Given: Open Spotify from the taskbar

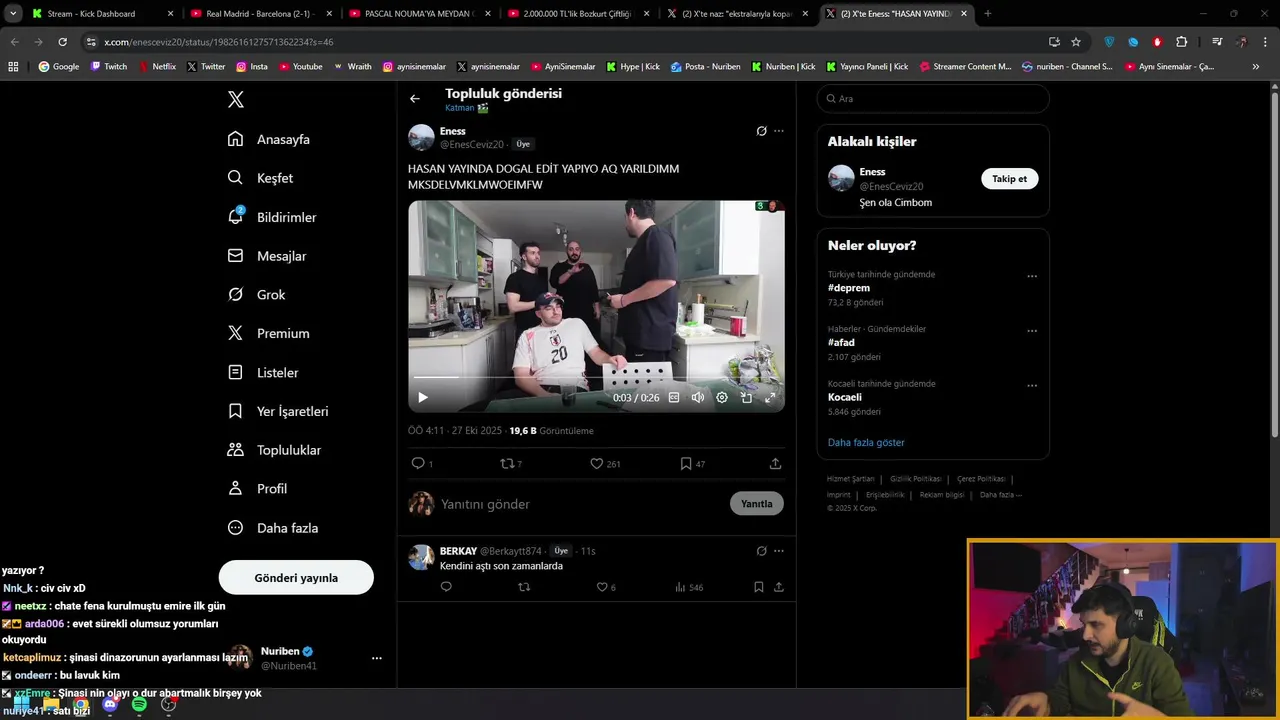Looking at the screenshot, I should (139, 705).
